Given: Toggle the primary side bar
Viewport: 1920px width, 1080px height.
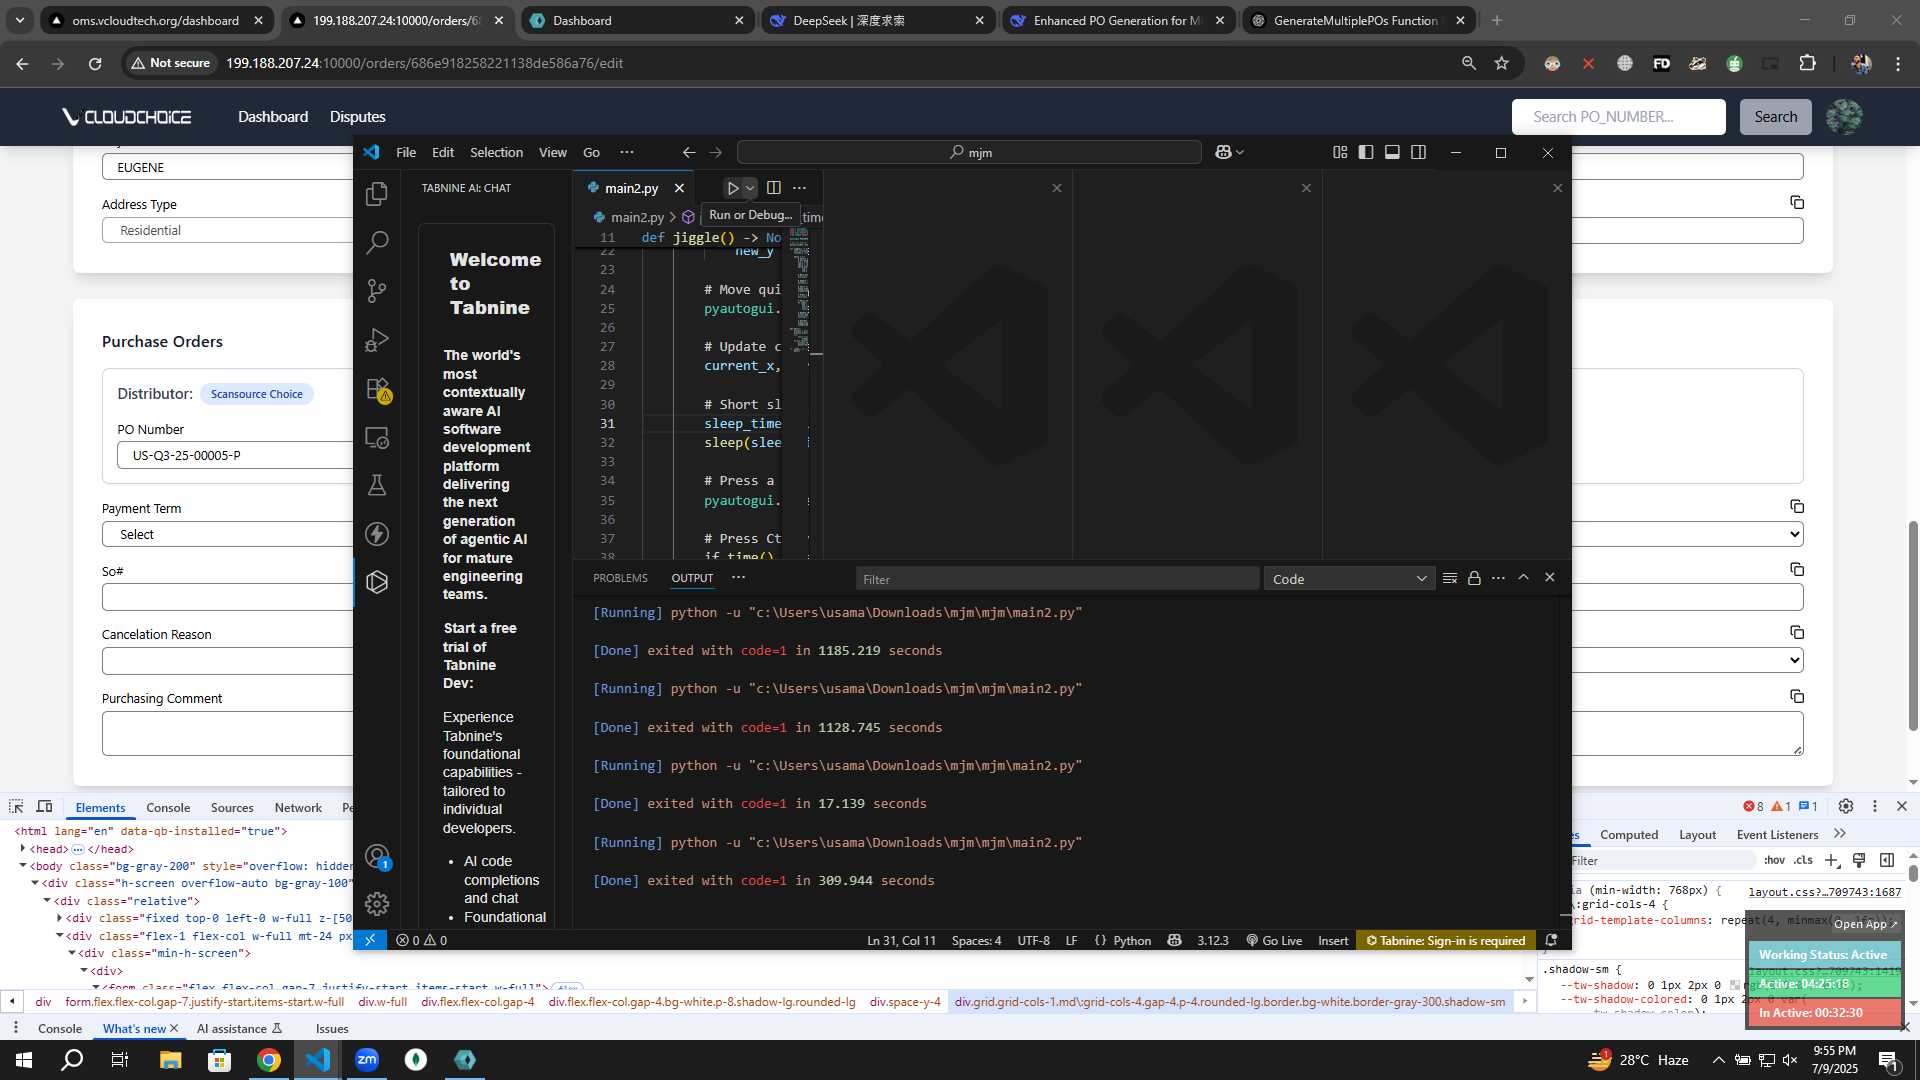Looking at the screenshot, I should click(1366, 152).
